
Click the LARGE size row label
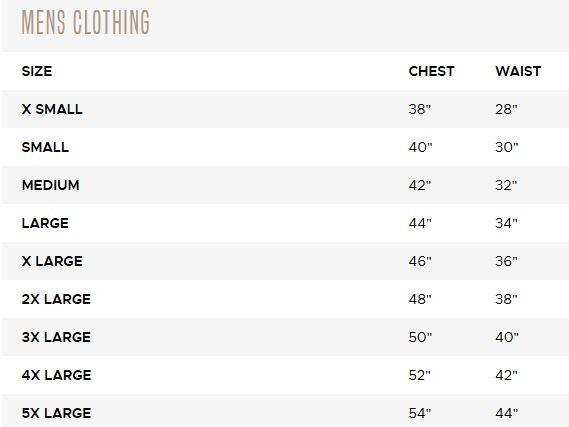(x=45, y=223)
